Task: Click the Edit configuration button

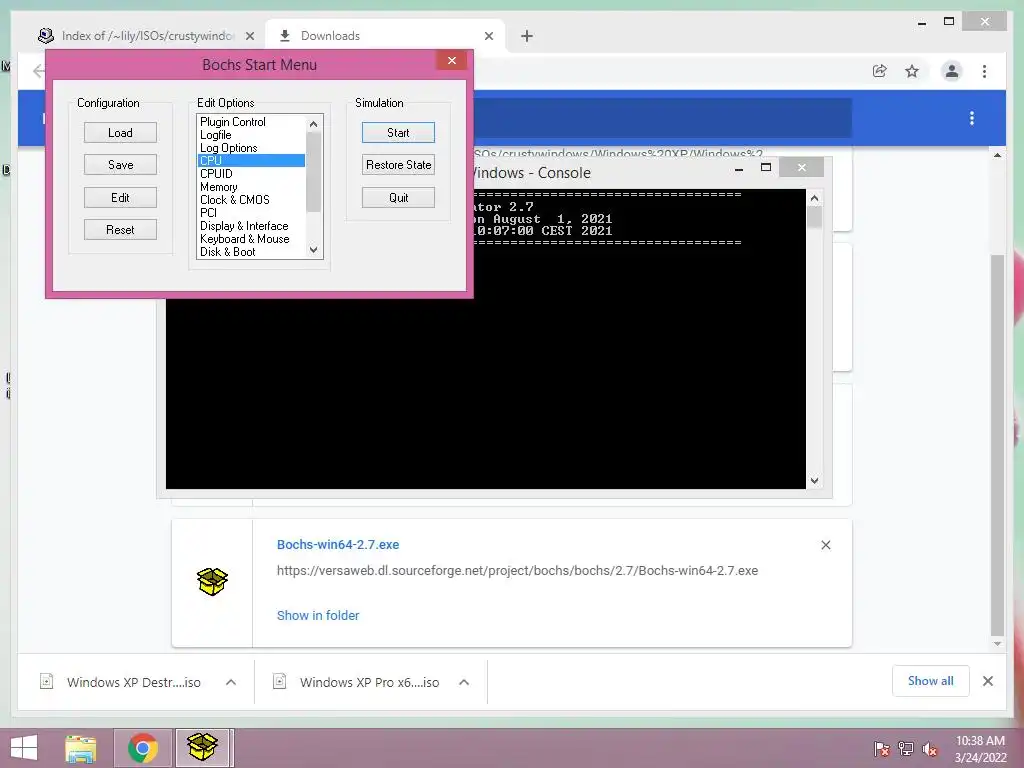Action: 120,197
